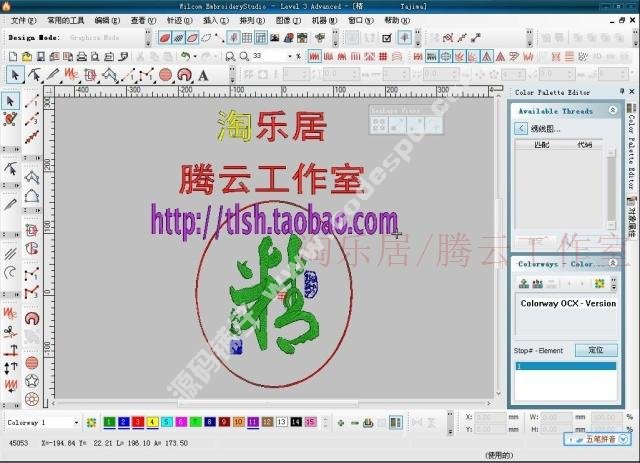Open the 图像 menu
640x463 pixels.
(x=288, y=20)
